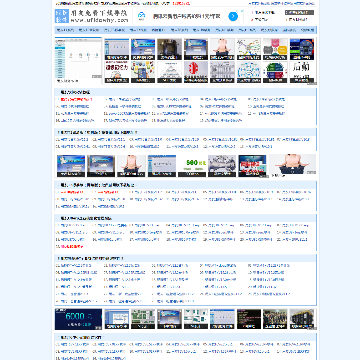The image size is (360, 360).
Task: Click the dark gray button in header right
Action: (299, 12)
